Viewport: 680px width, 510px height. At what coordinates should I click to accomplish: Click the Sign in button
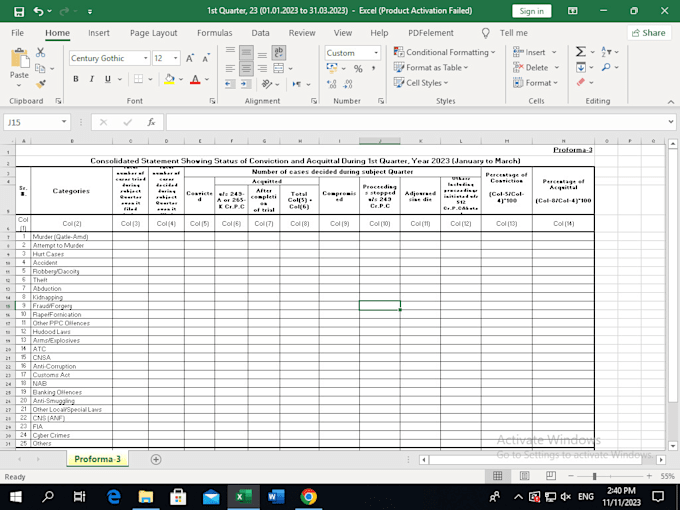click(532, 11)
